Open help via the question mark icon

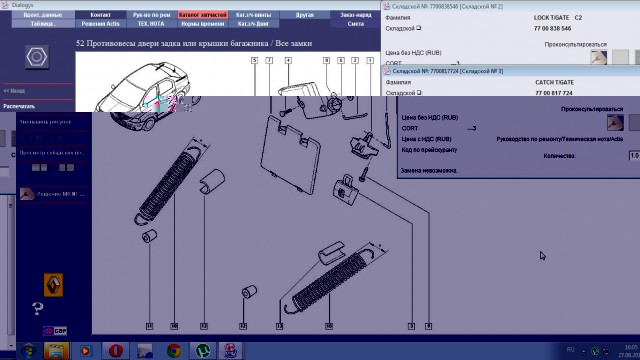point(38,309)
